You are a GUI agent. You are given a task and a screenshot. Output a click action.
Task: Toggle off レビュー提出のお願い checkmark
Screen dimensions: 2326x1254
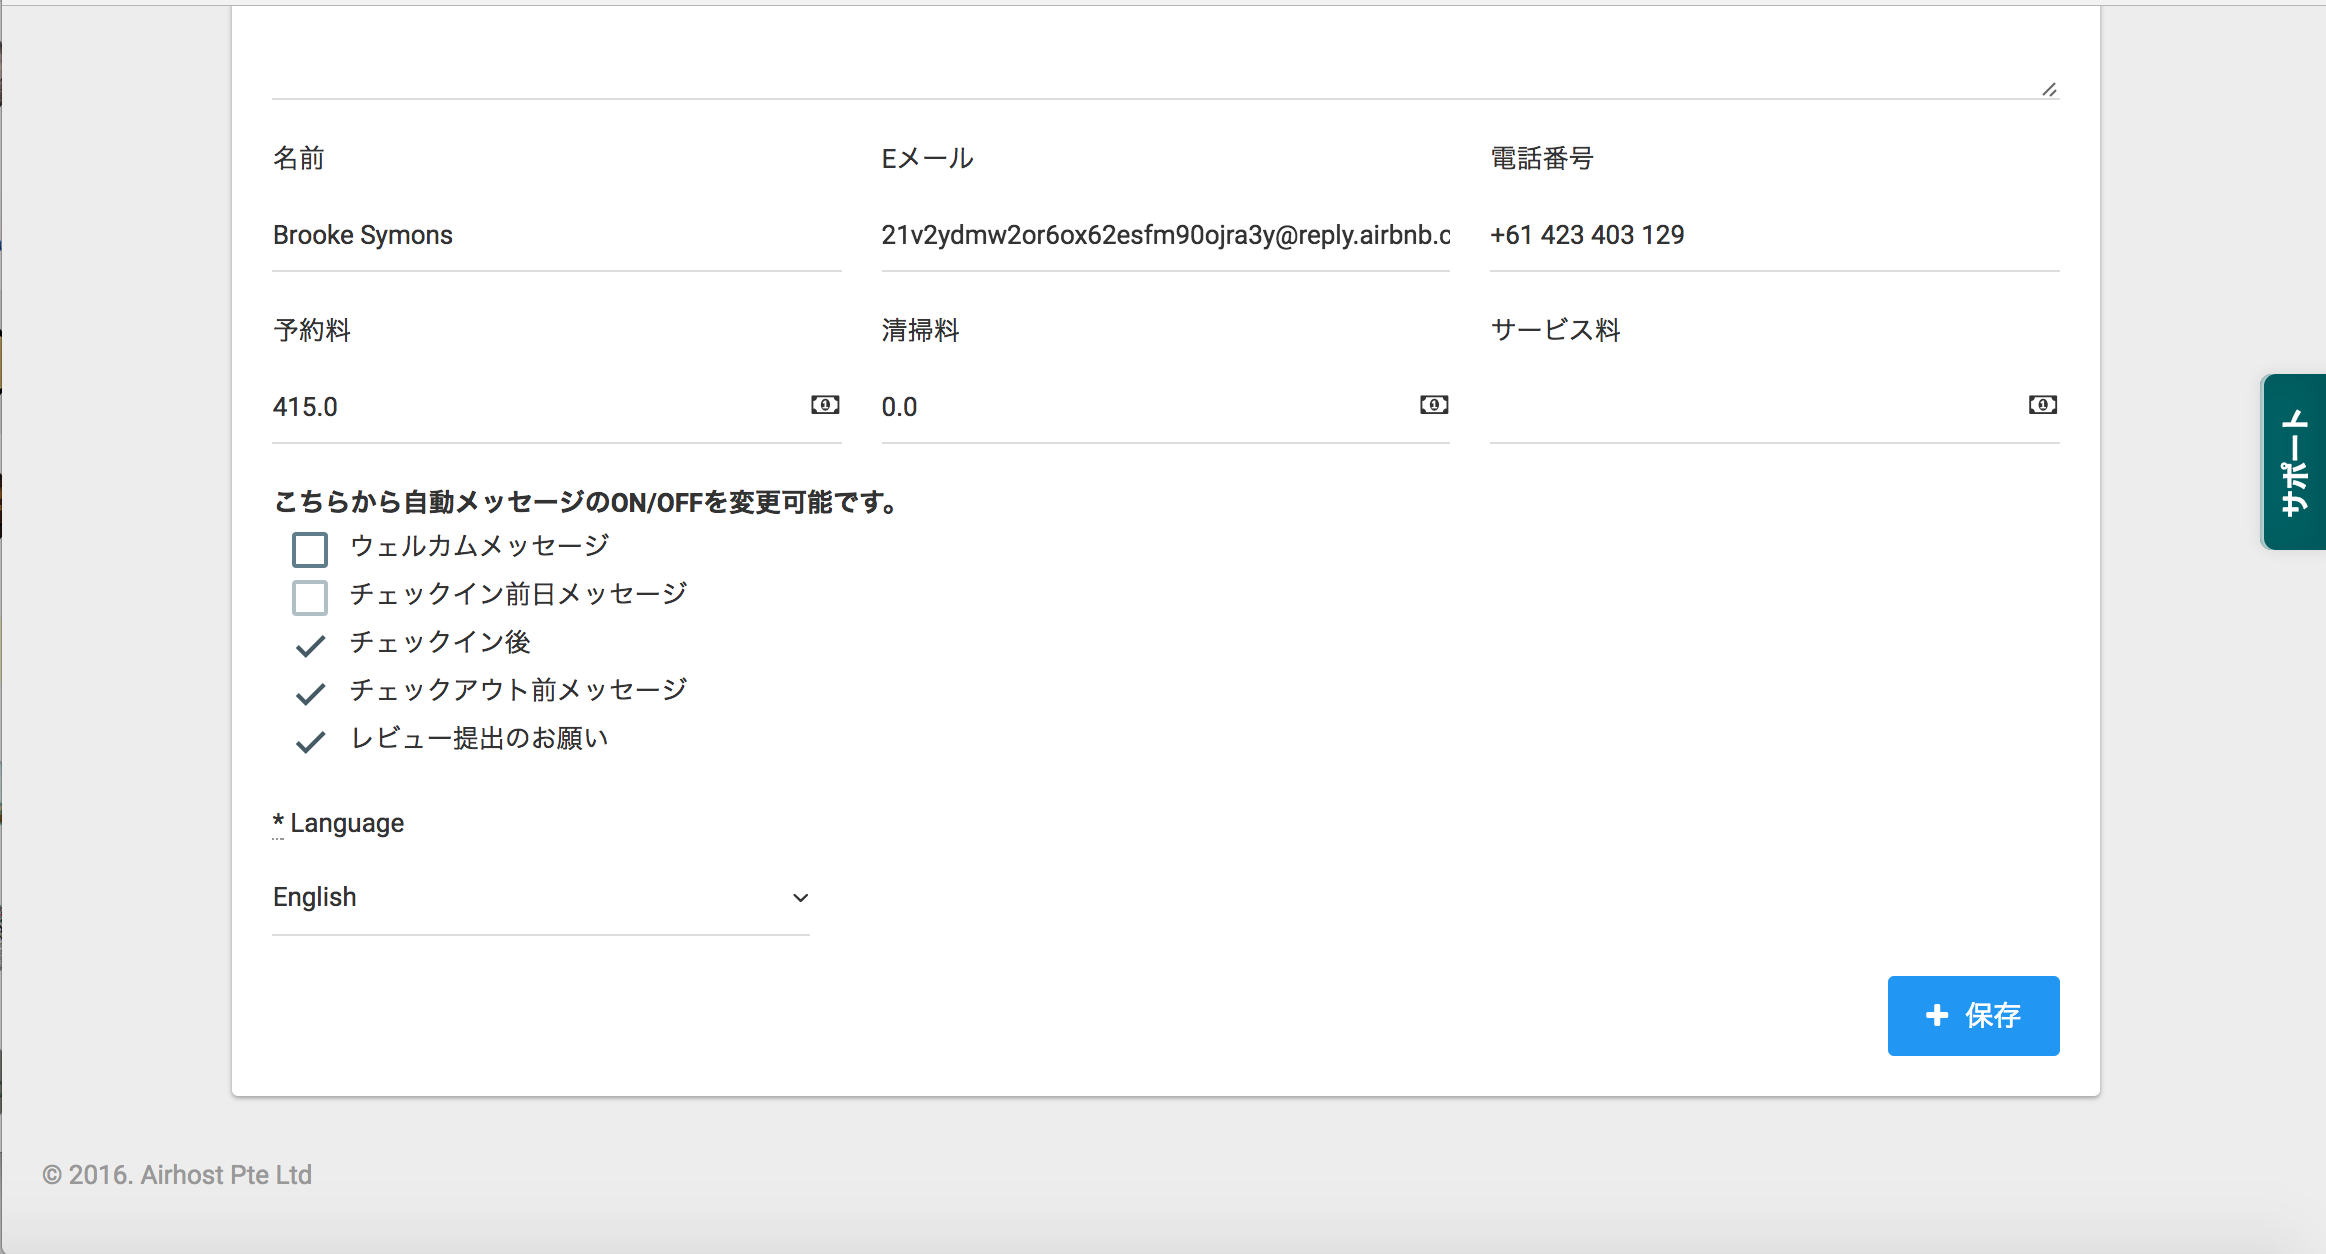point(310,741)
